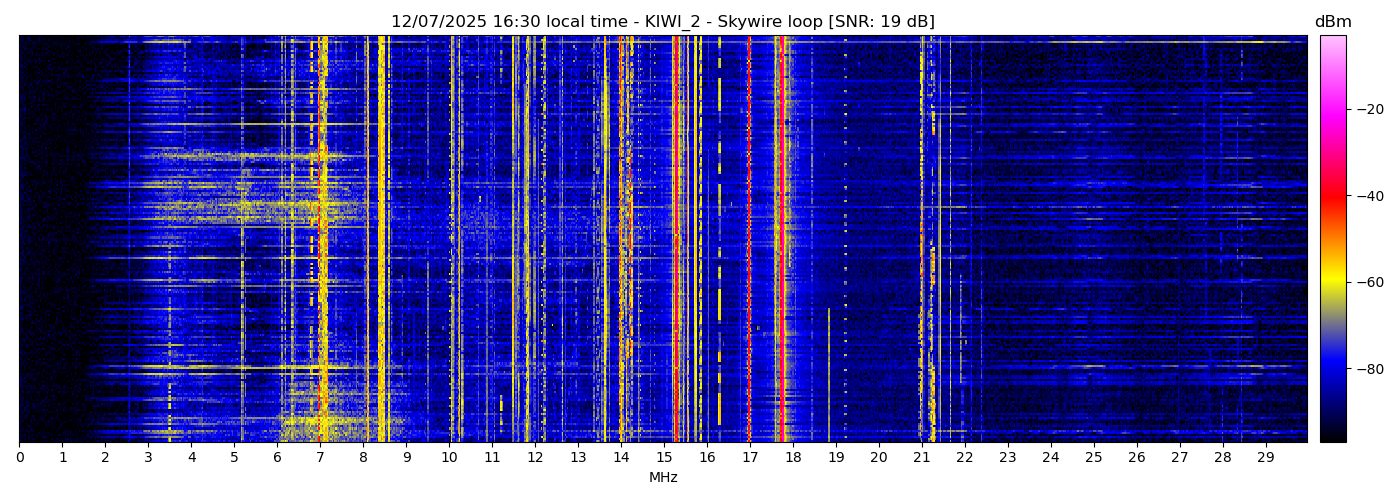Click the MHz x-axis label
Viewport: 1400px width, 500px height.
pos(663,478)
